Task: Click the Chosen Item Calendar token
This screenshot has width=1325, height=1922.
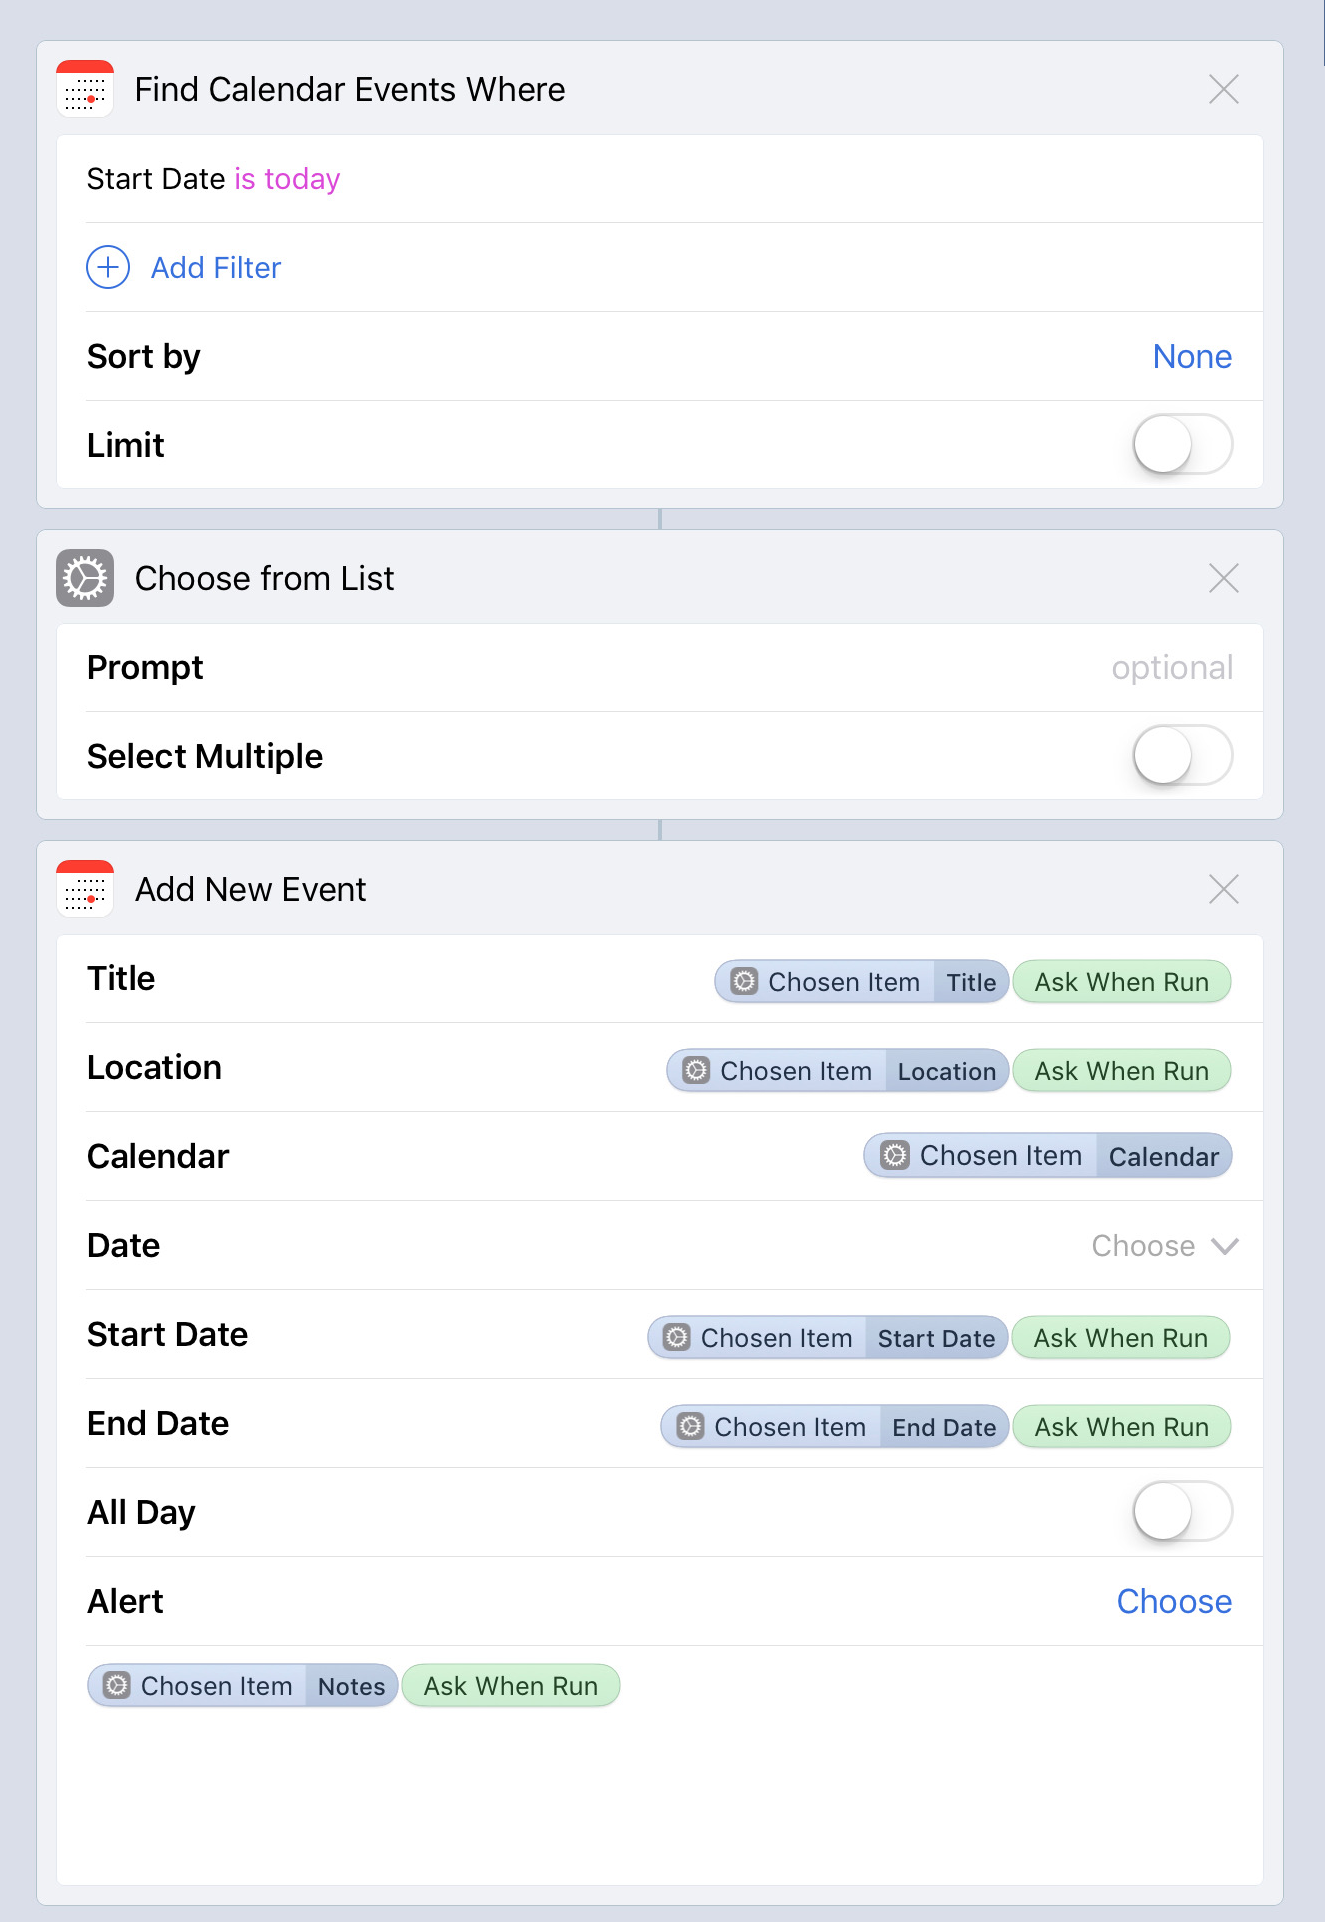Action: click(x=1047, y=1156)
